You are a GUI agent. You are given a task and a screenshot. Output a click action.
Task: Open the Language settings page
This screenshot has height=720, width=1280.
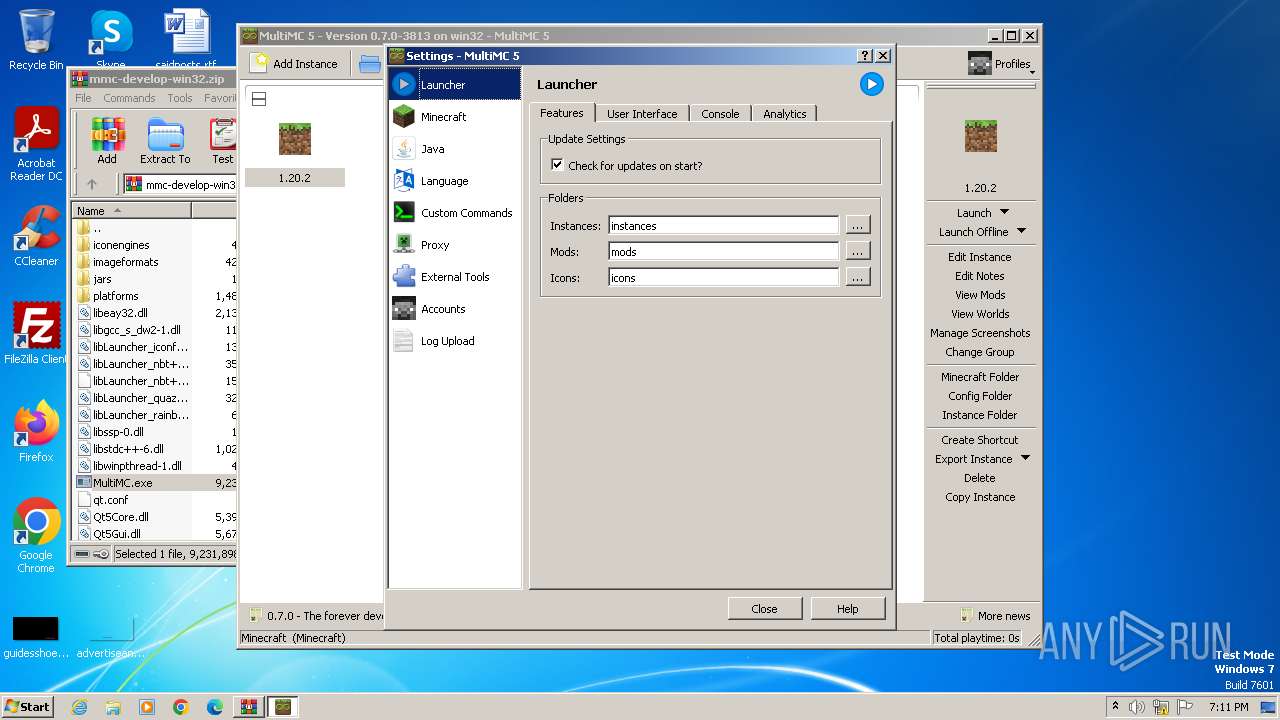click(455, 181)
